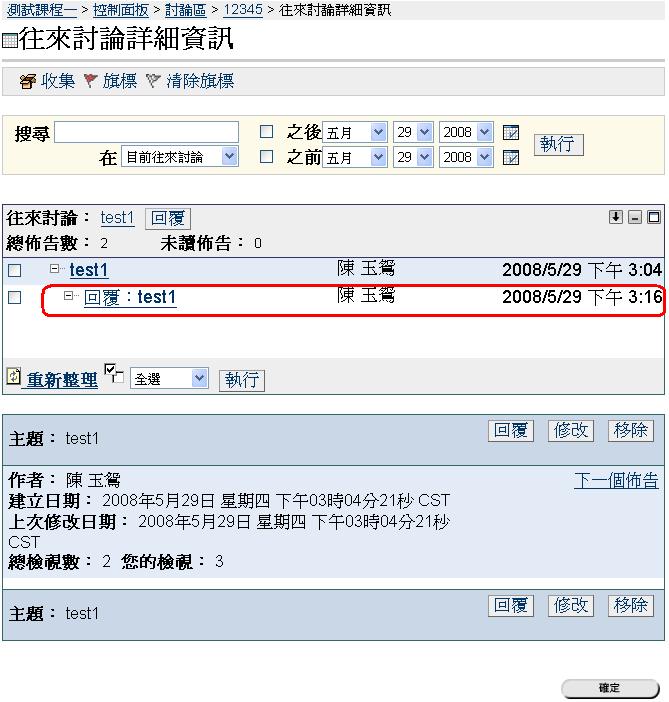Click the 清除旗標 clear flag icon
Viewport: 669px width, 702px height.
click(x=153, y=82)
